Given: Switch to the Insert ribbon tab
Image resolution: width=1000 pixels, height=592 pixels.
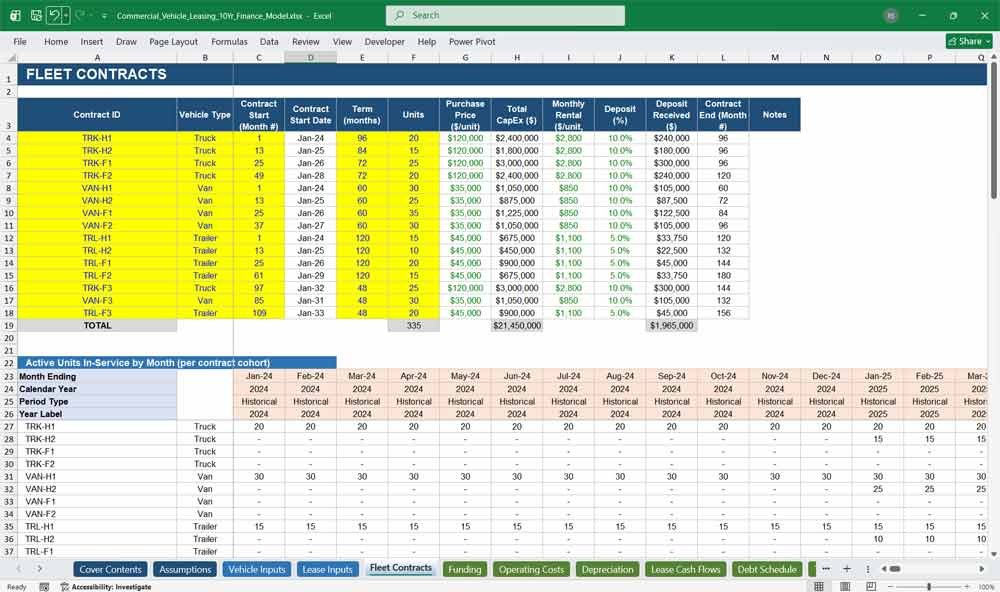Looking at the screenshot, I should pyautogui.click(x=92, y=41).
